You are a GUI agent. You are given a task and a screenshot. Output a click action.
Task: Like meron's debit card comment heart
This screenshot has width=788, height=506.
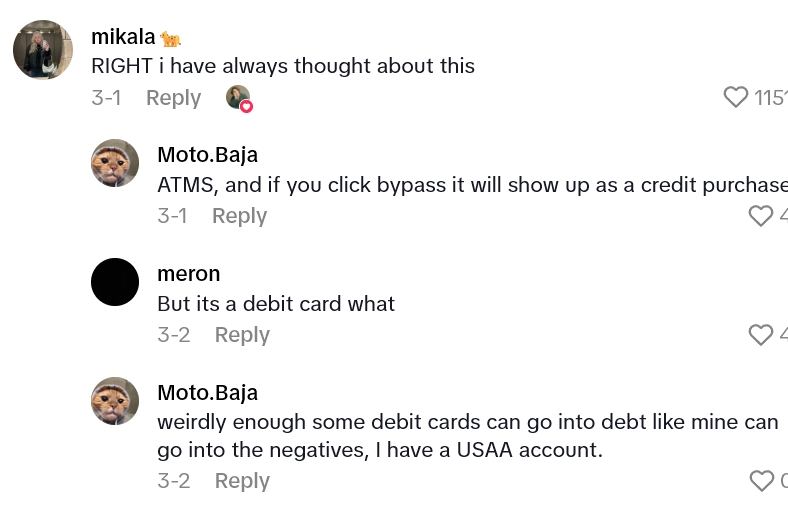761,334
